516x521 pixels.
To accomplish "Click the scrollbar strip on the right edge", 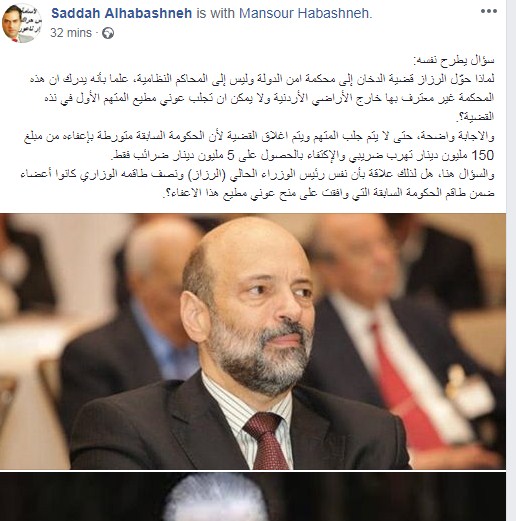I will tap(511, 260).
